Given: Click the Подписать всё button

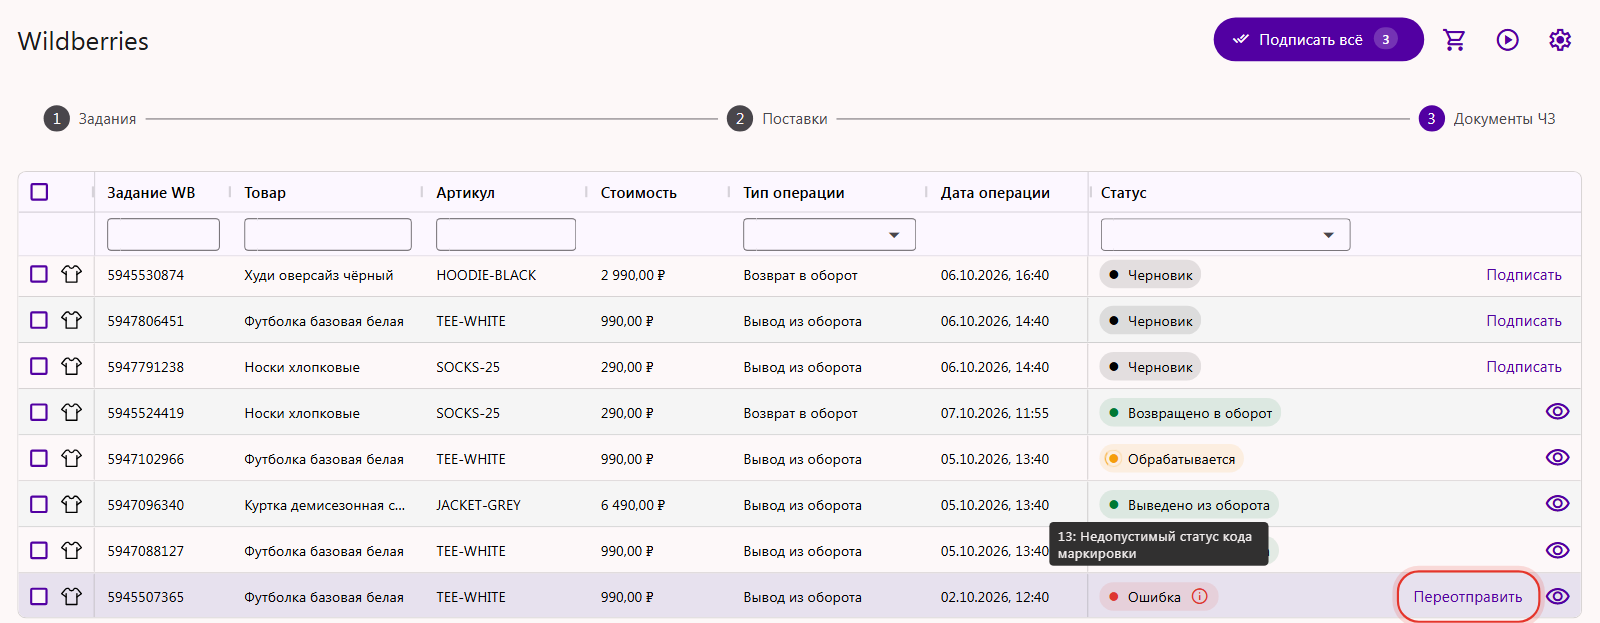Looking at the screenshot, I should pyautogui.click(x=1318, y=40).
